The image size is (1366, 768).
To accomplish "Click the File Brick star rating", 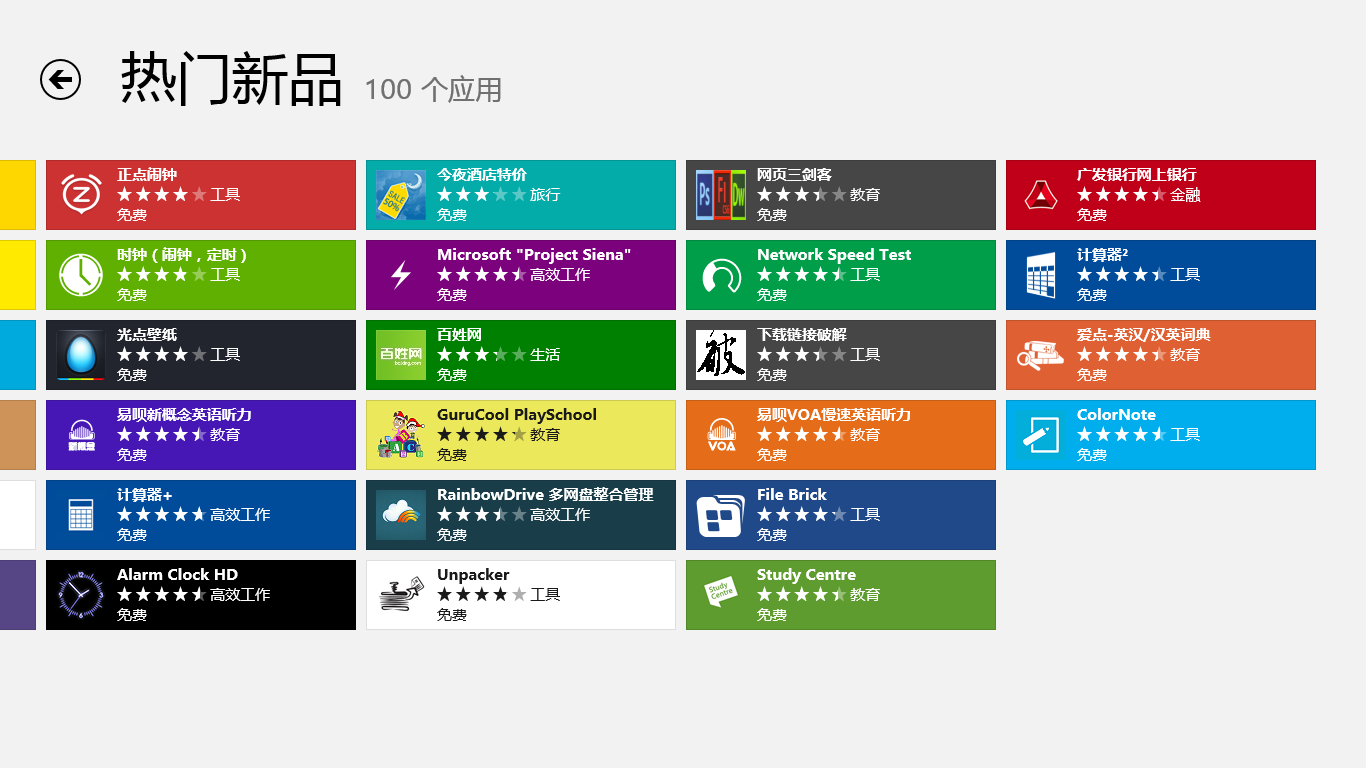I will 802,514.
